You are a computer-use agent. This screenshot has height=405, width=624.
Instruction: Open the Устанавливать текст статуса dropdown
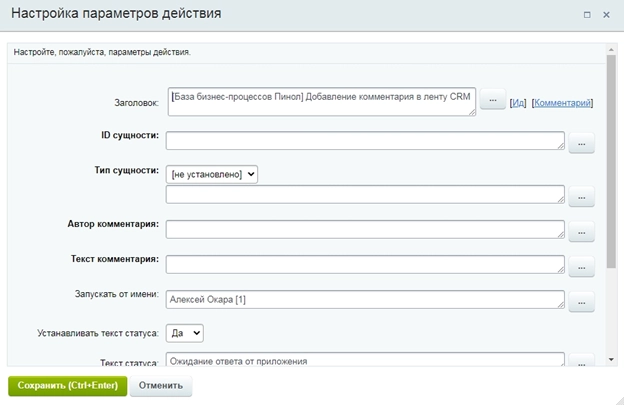[185, 333]
